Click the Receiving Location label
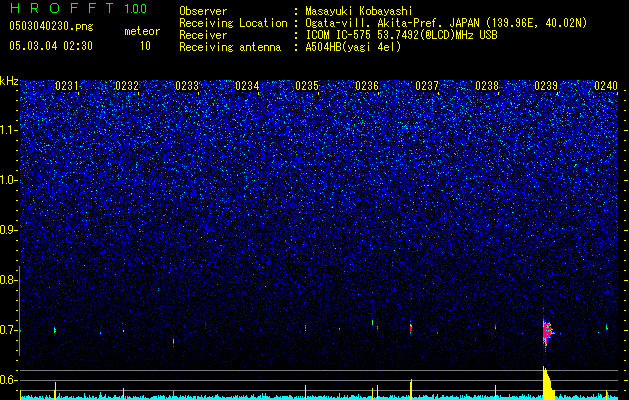This screenshot has height=400, width=629. [x=233, y=24]
